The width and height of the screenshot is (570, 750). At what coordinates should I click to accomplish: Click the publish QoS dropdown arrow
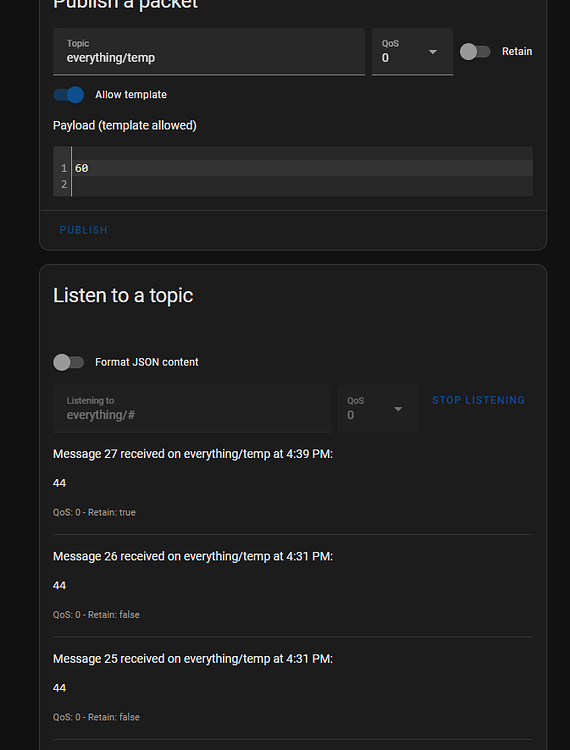433,52
